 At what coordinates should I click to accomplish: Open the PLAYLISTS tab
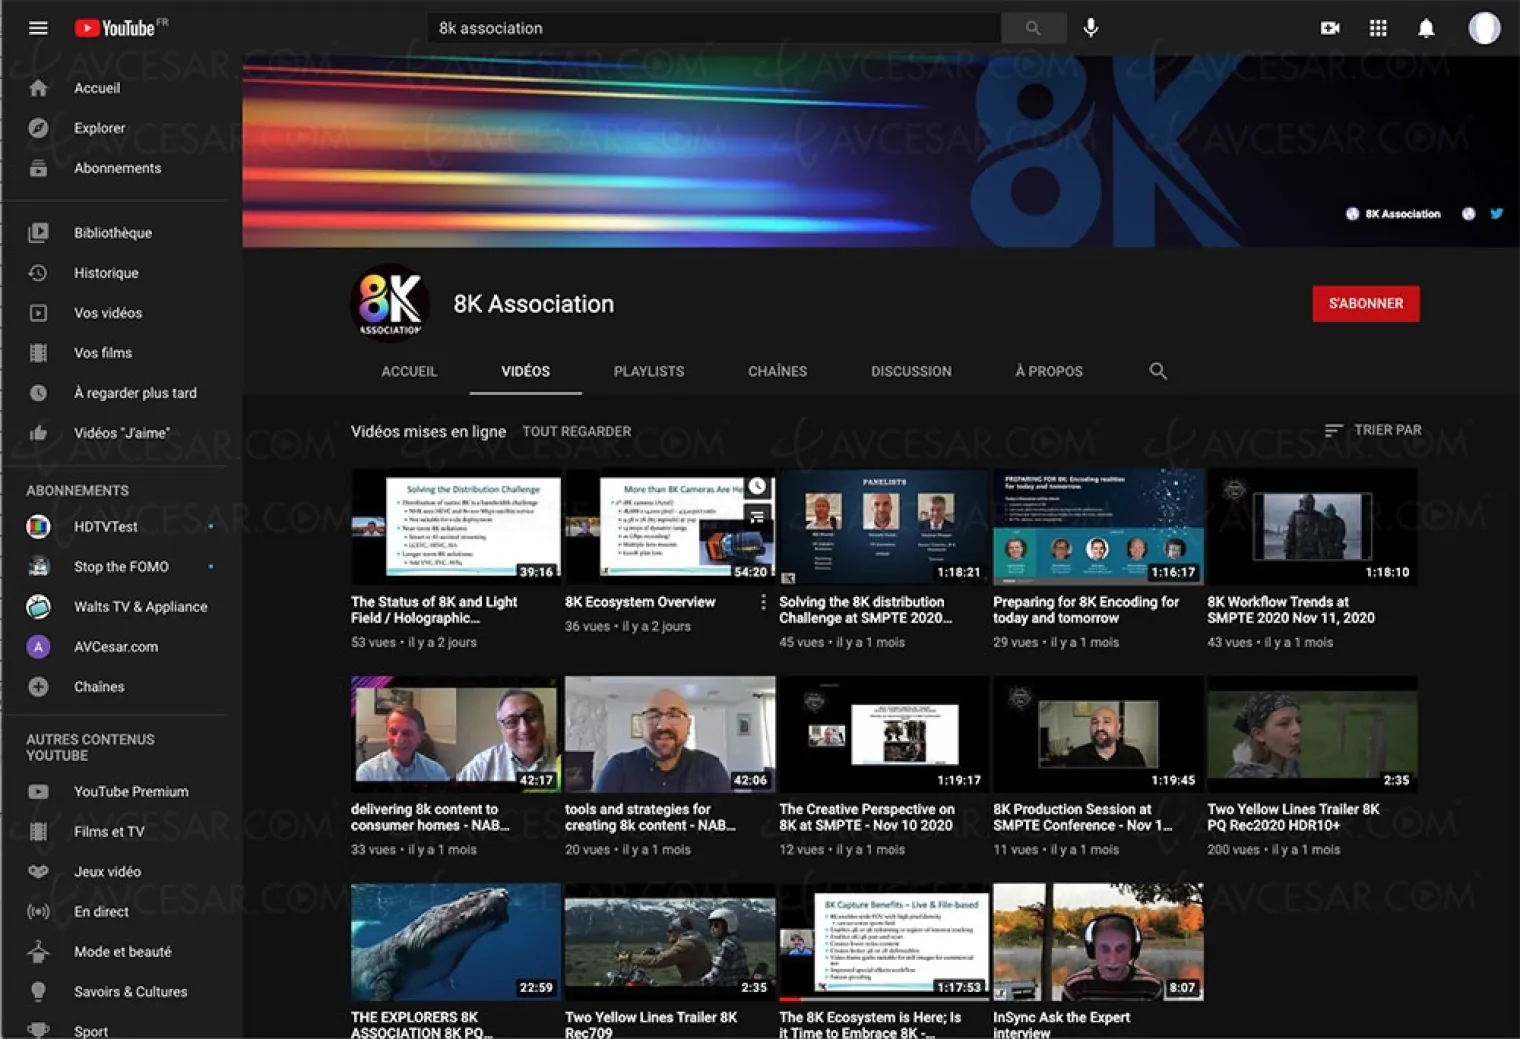coord(649,371)
